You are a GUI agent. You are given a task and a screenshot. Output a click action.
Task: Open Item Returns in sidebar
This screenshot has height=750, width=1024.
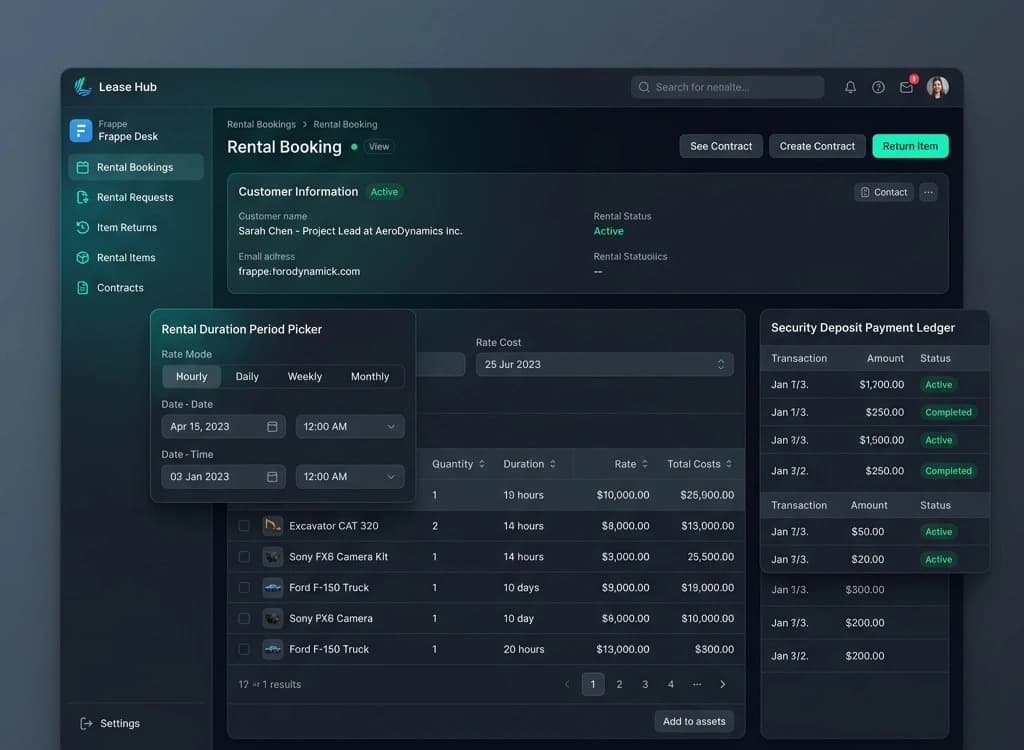click(x=136, y=227)
